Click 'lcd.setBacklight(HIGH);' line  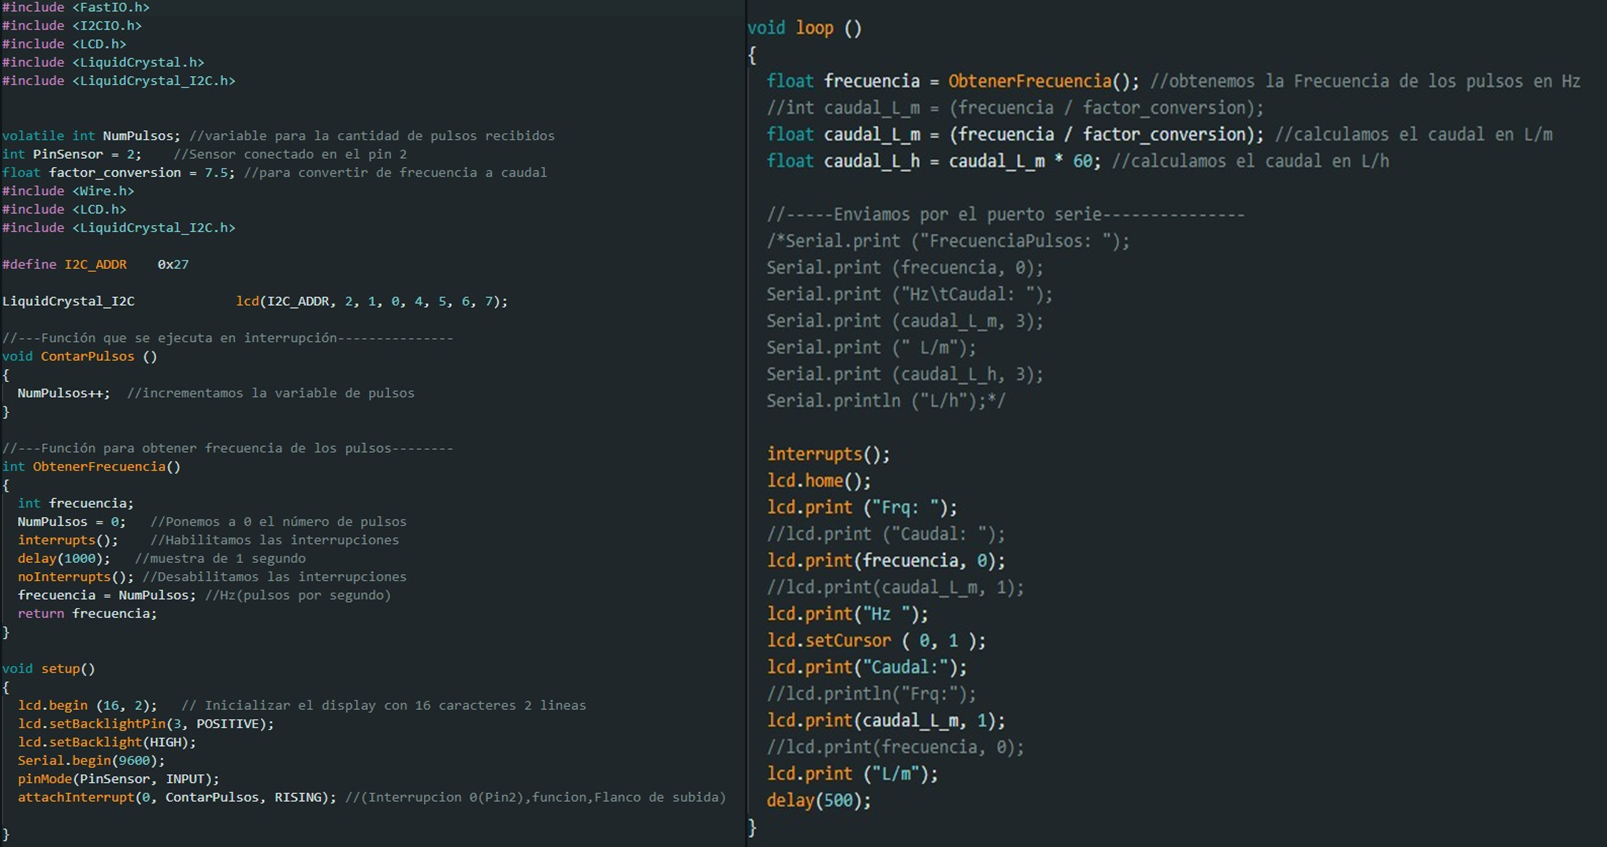pyautogui.click(x=107, y=742)
